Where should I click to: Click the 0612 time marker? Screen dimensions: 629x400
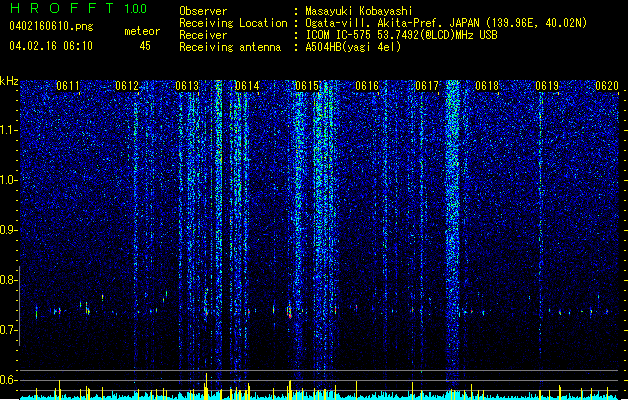click(127, 86)
